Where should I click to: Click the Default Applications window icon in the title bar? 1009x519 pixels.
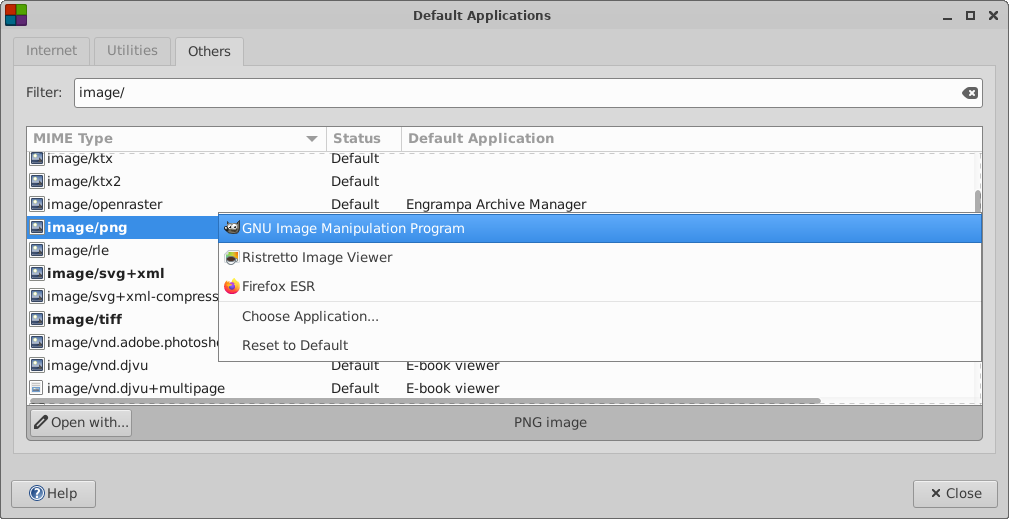[16, 15]
